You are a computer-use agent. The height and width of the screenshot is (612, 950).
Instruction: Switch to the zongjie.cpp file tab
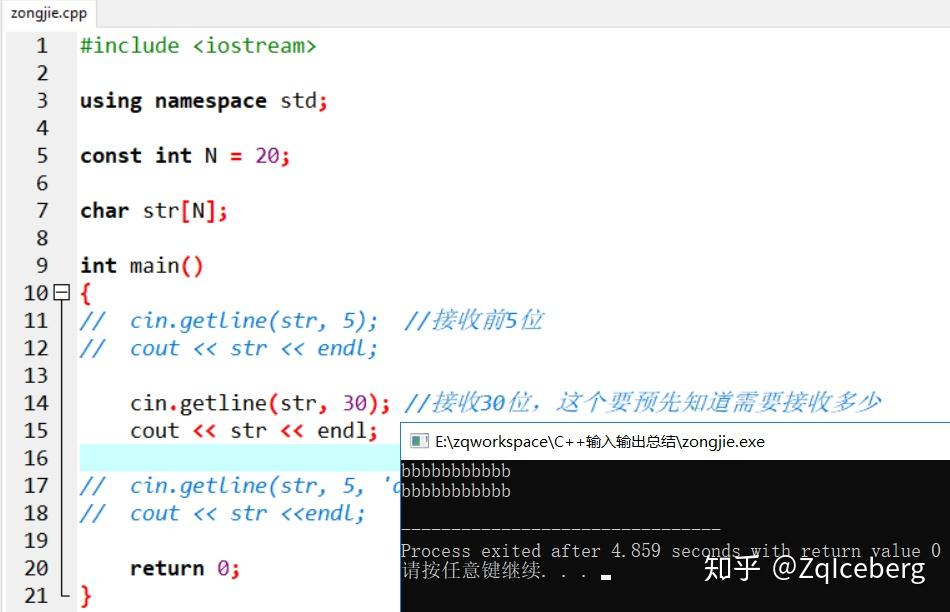coord(48,13)
